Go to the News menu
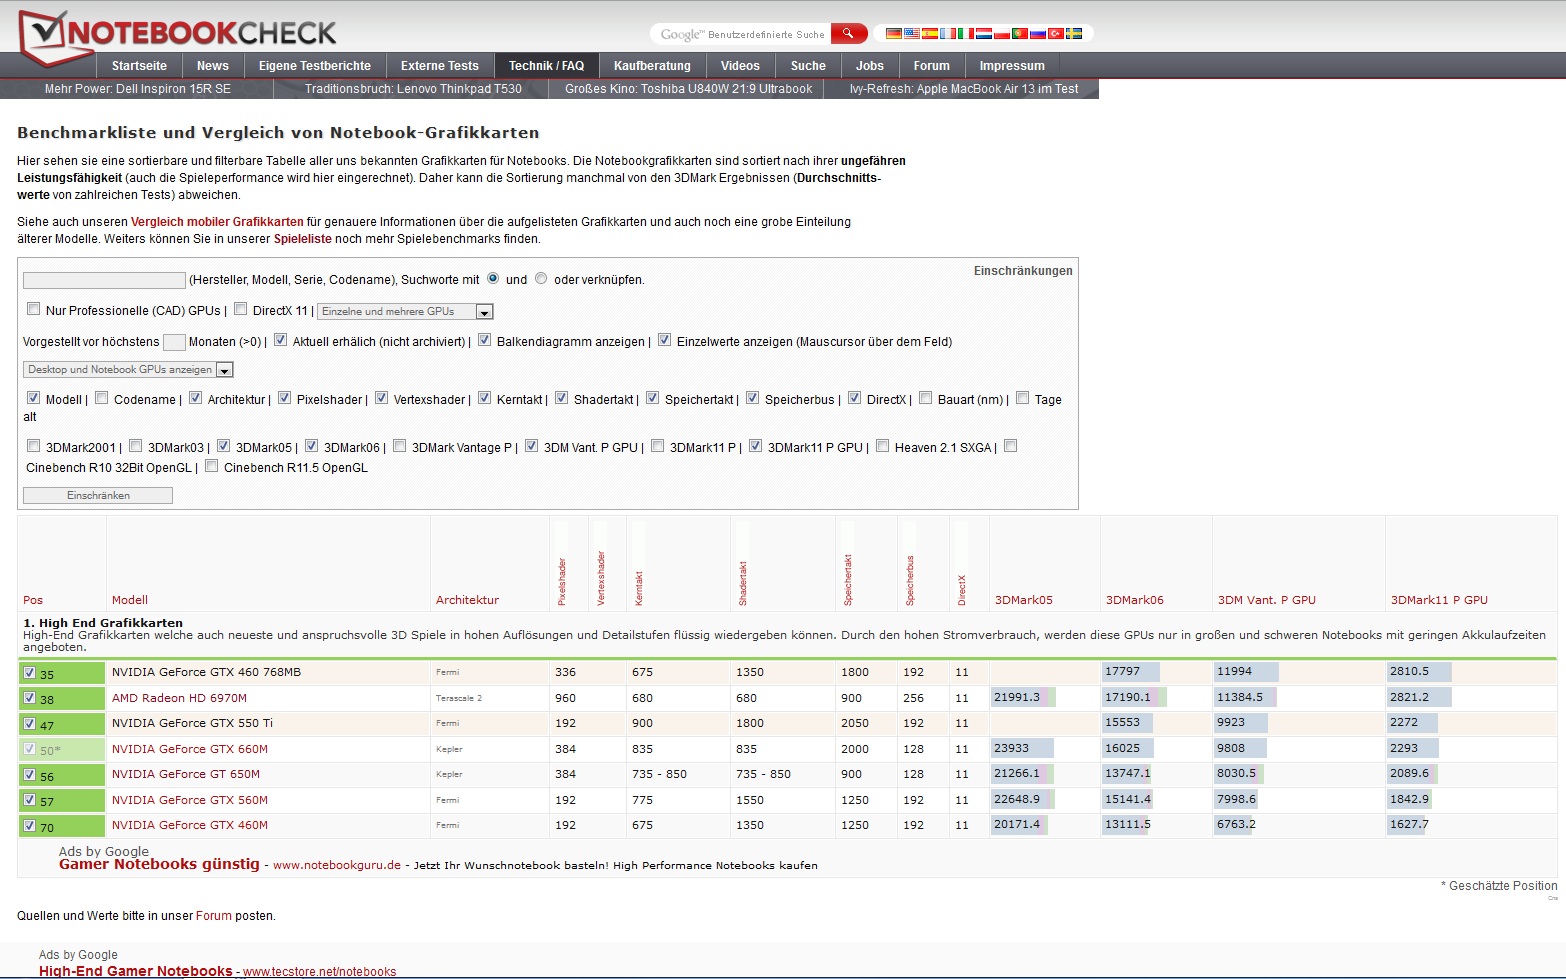Image resolution: width=1566 pixels, height=979 pixels. (213, 66)
